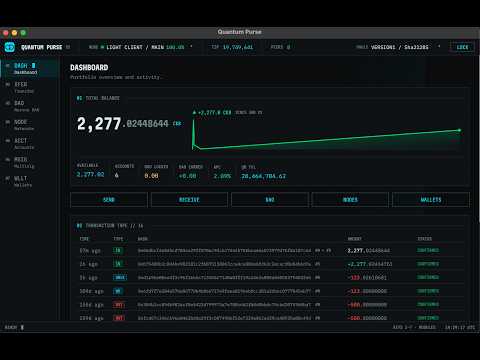Click the green endpoint of the balance chart
The width and height of the screenshot is (480, 360).
tap(459, 130)
